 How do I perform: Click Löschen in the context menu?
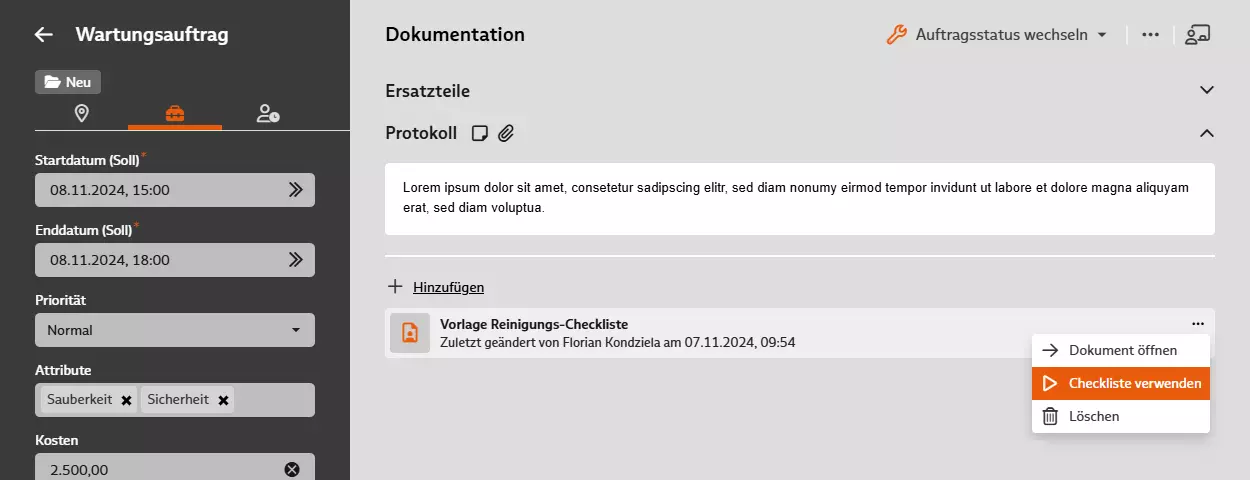(x=1121, y=416)
